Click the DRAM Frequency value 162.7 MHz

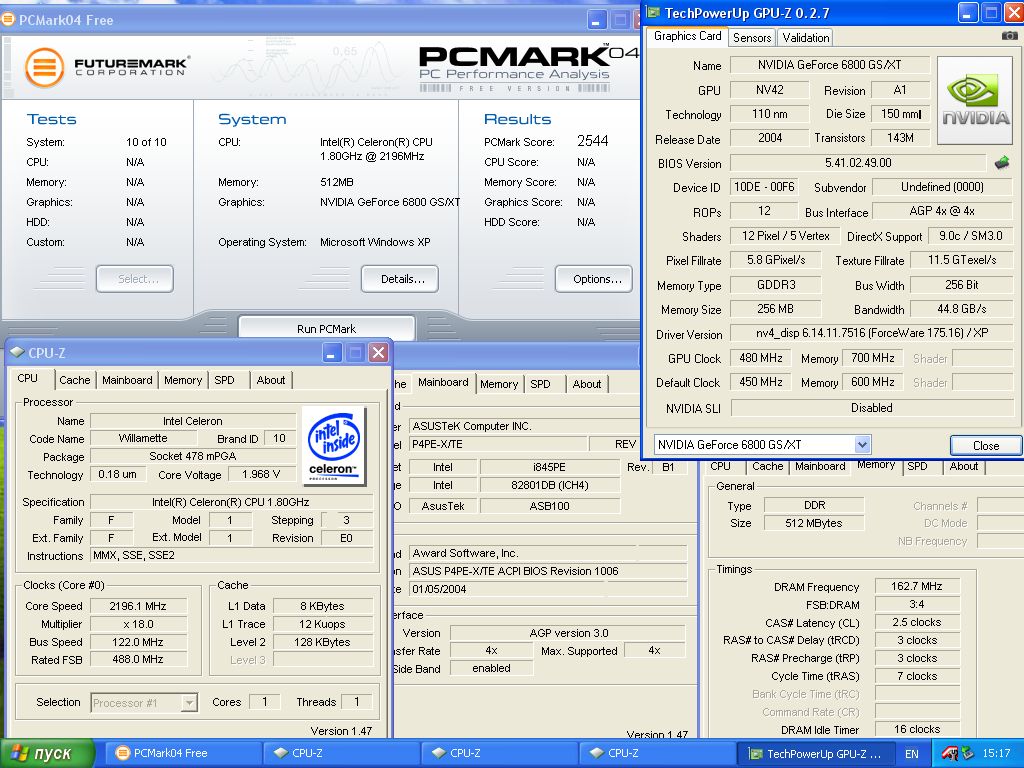pos(917,586)
